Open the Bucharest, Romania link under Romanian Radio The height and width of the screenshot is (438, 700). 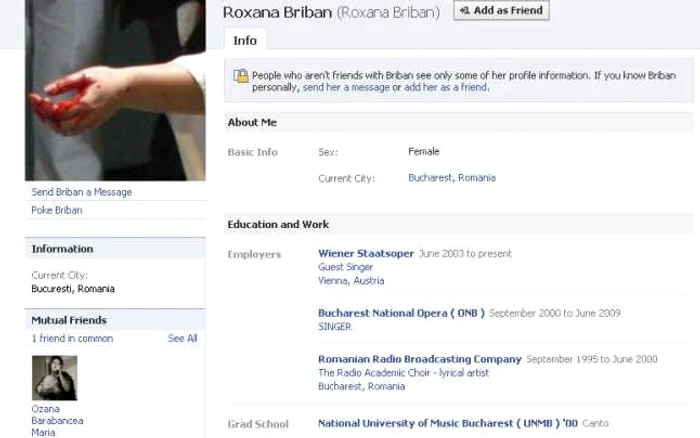pyautogui.click(x=362, y=387)
